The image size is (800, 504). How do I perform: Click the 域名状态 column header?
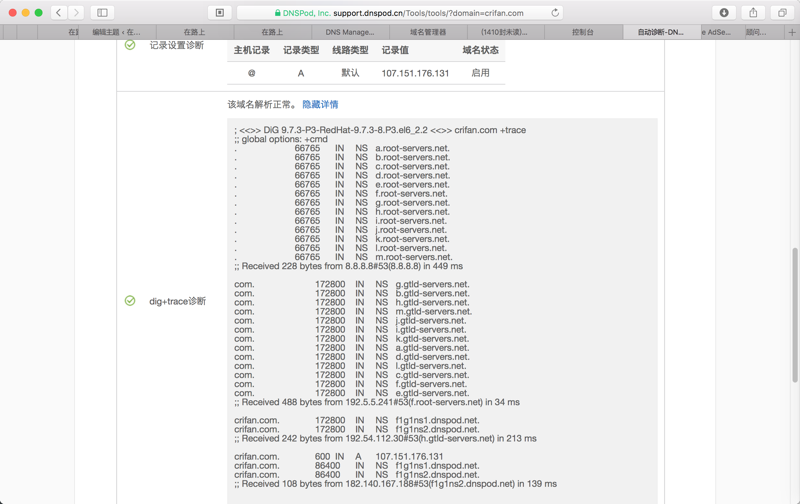tap(480, 50)
